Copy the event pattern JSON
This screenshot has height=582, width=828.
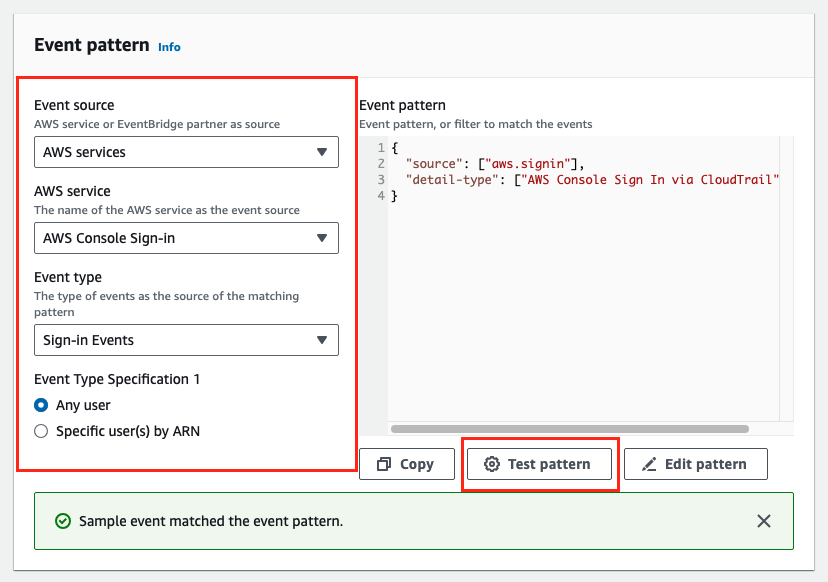(407, 463)
